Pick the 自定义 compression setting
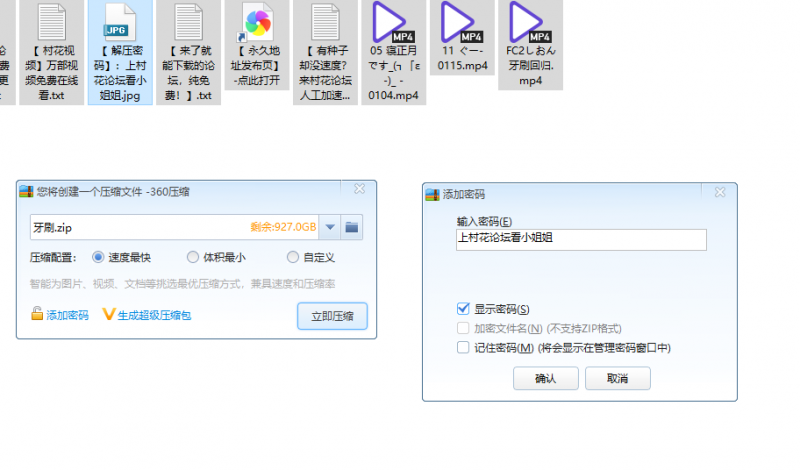The width and height of the screenshot is (800, 470). coord(293,257)
